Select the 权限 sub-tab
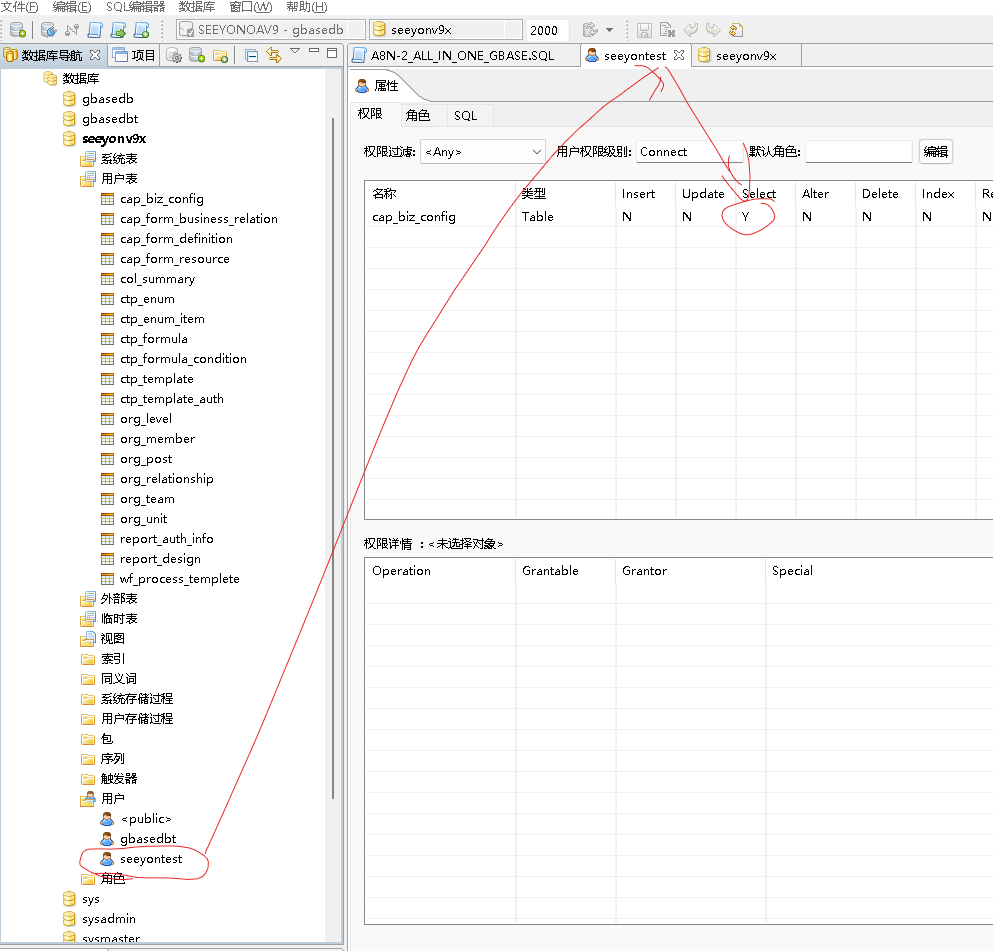 coord(370,114)
